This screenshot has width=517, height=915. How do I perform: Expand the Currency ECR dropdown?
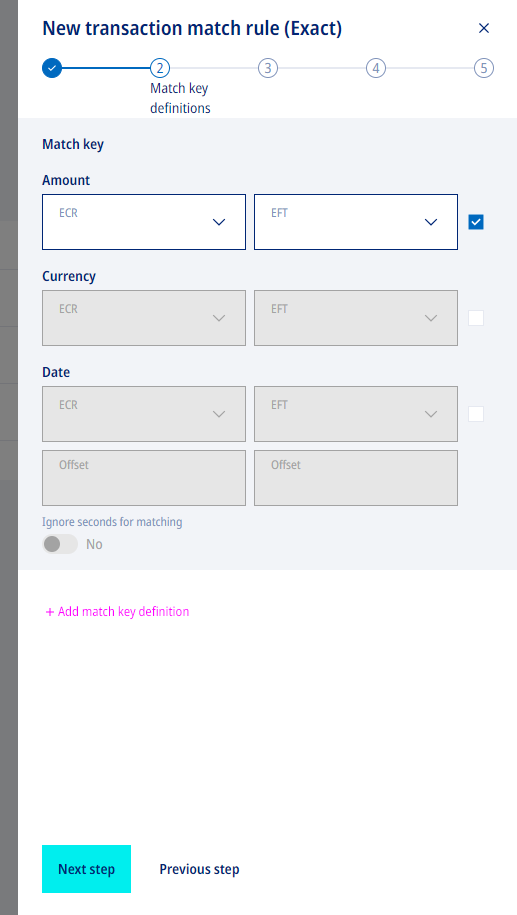coord(144,318)
